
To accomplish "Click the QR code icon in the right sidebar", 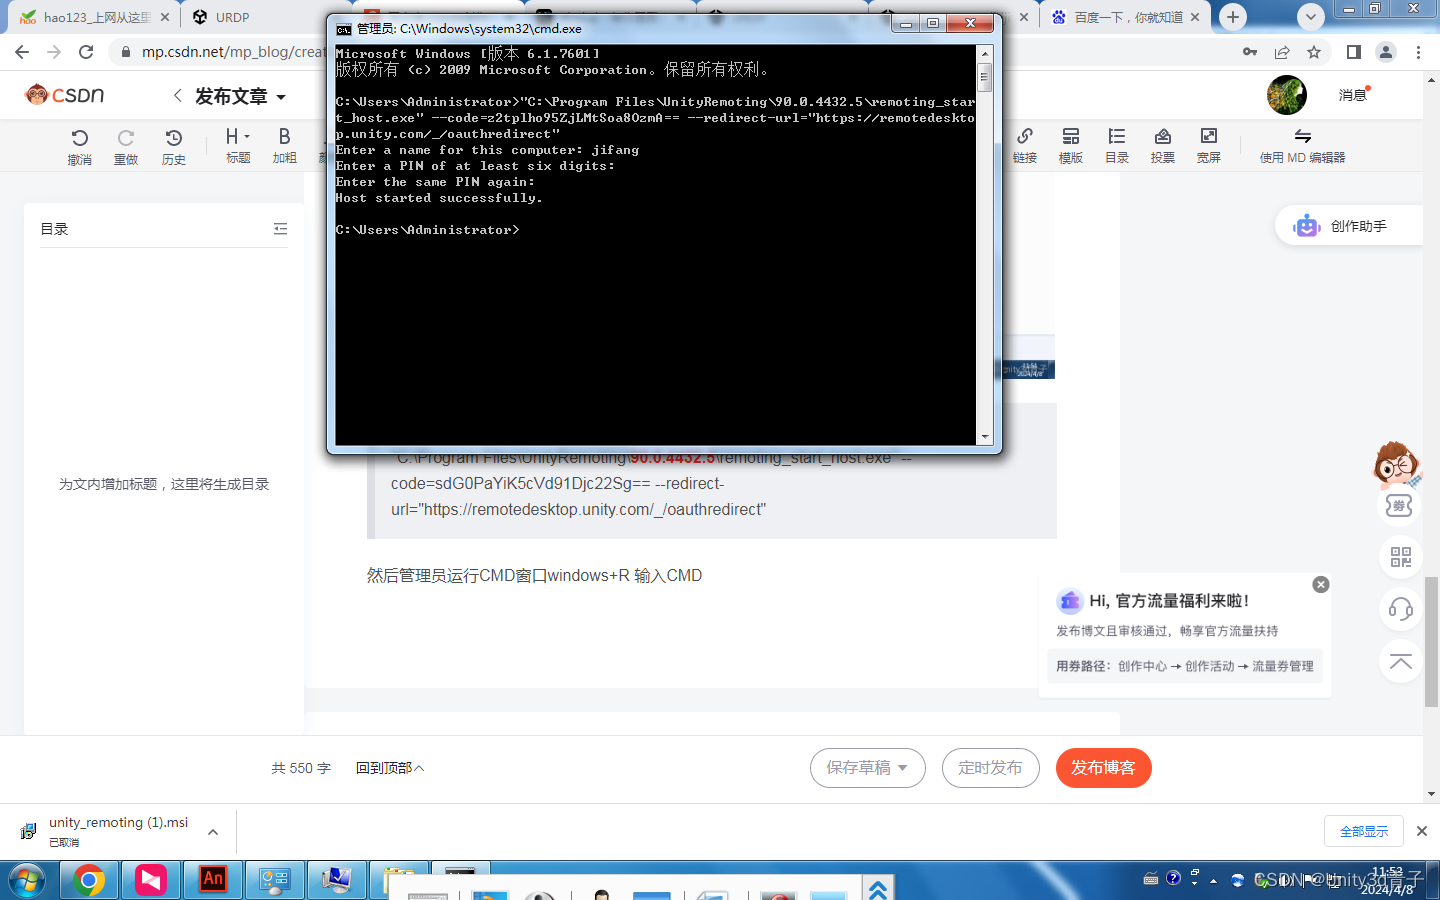I will [1400, 557].
